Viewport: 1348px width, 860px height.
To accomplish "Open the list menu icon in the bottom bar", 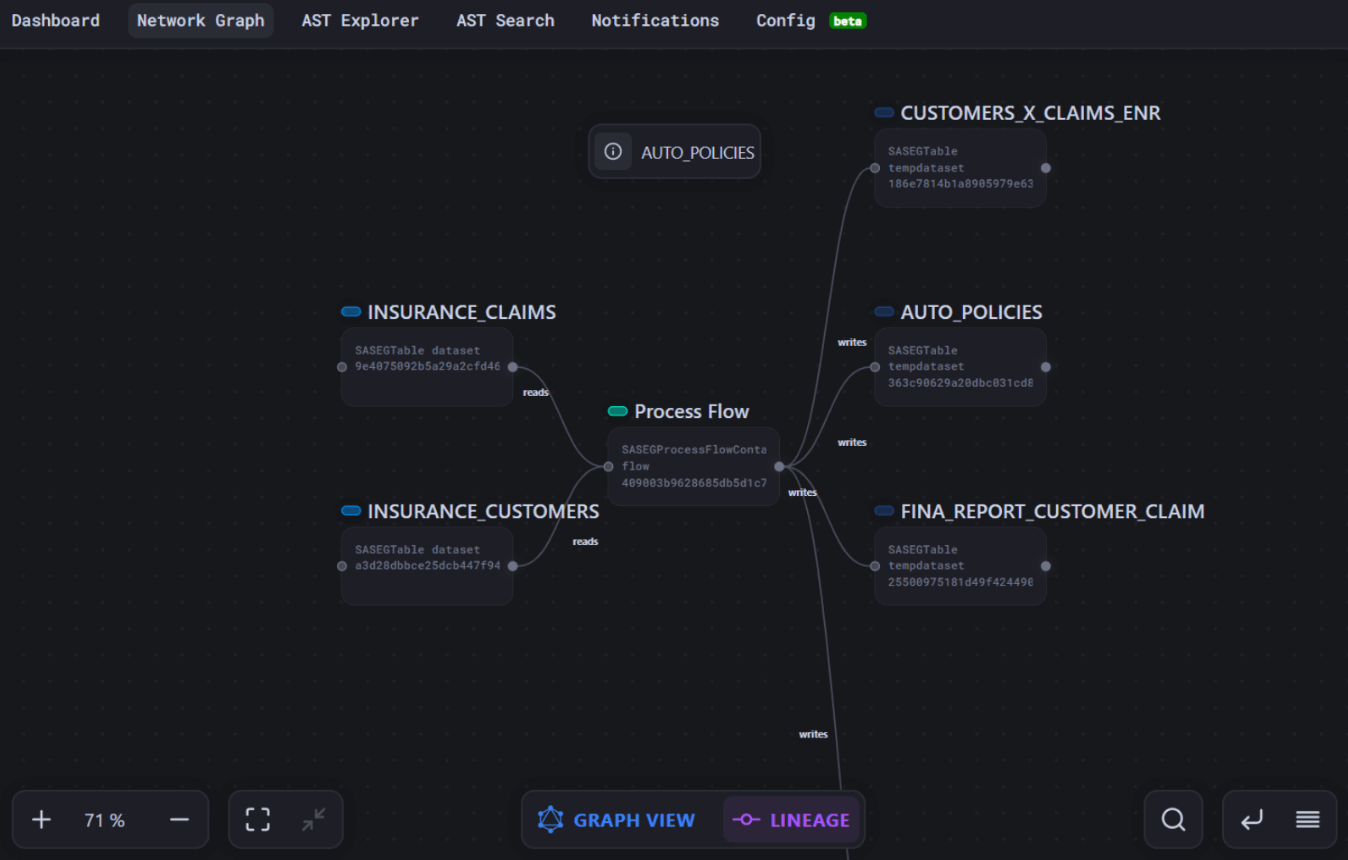I will (x=1308, y=820).
